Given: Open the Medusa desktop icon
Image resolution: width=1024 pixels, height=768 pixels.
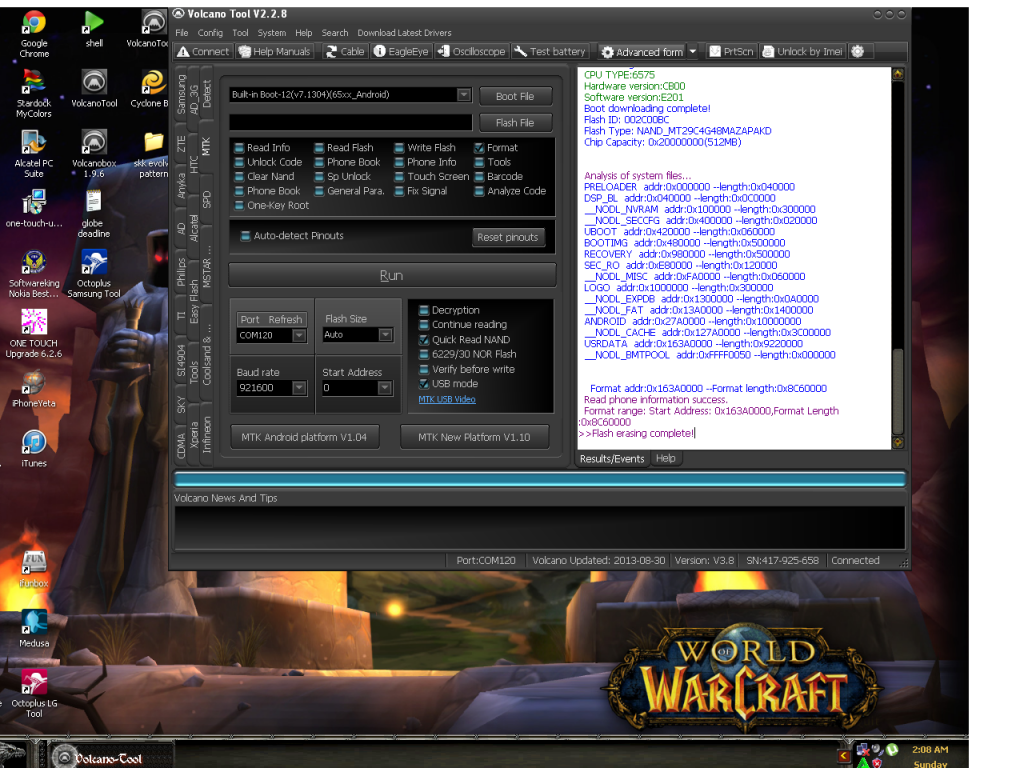Looking at the screenshot, I should click(34, 629).
